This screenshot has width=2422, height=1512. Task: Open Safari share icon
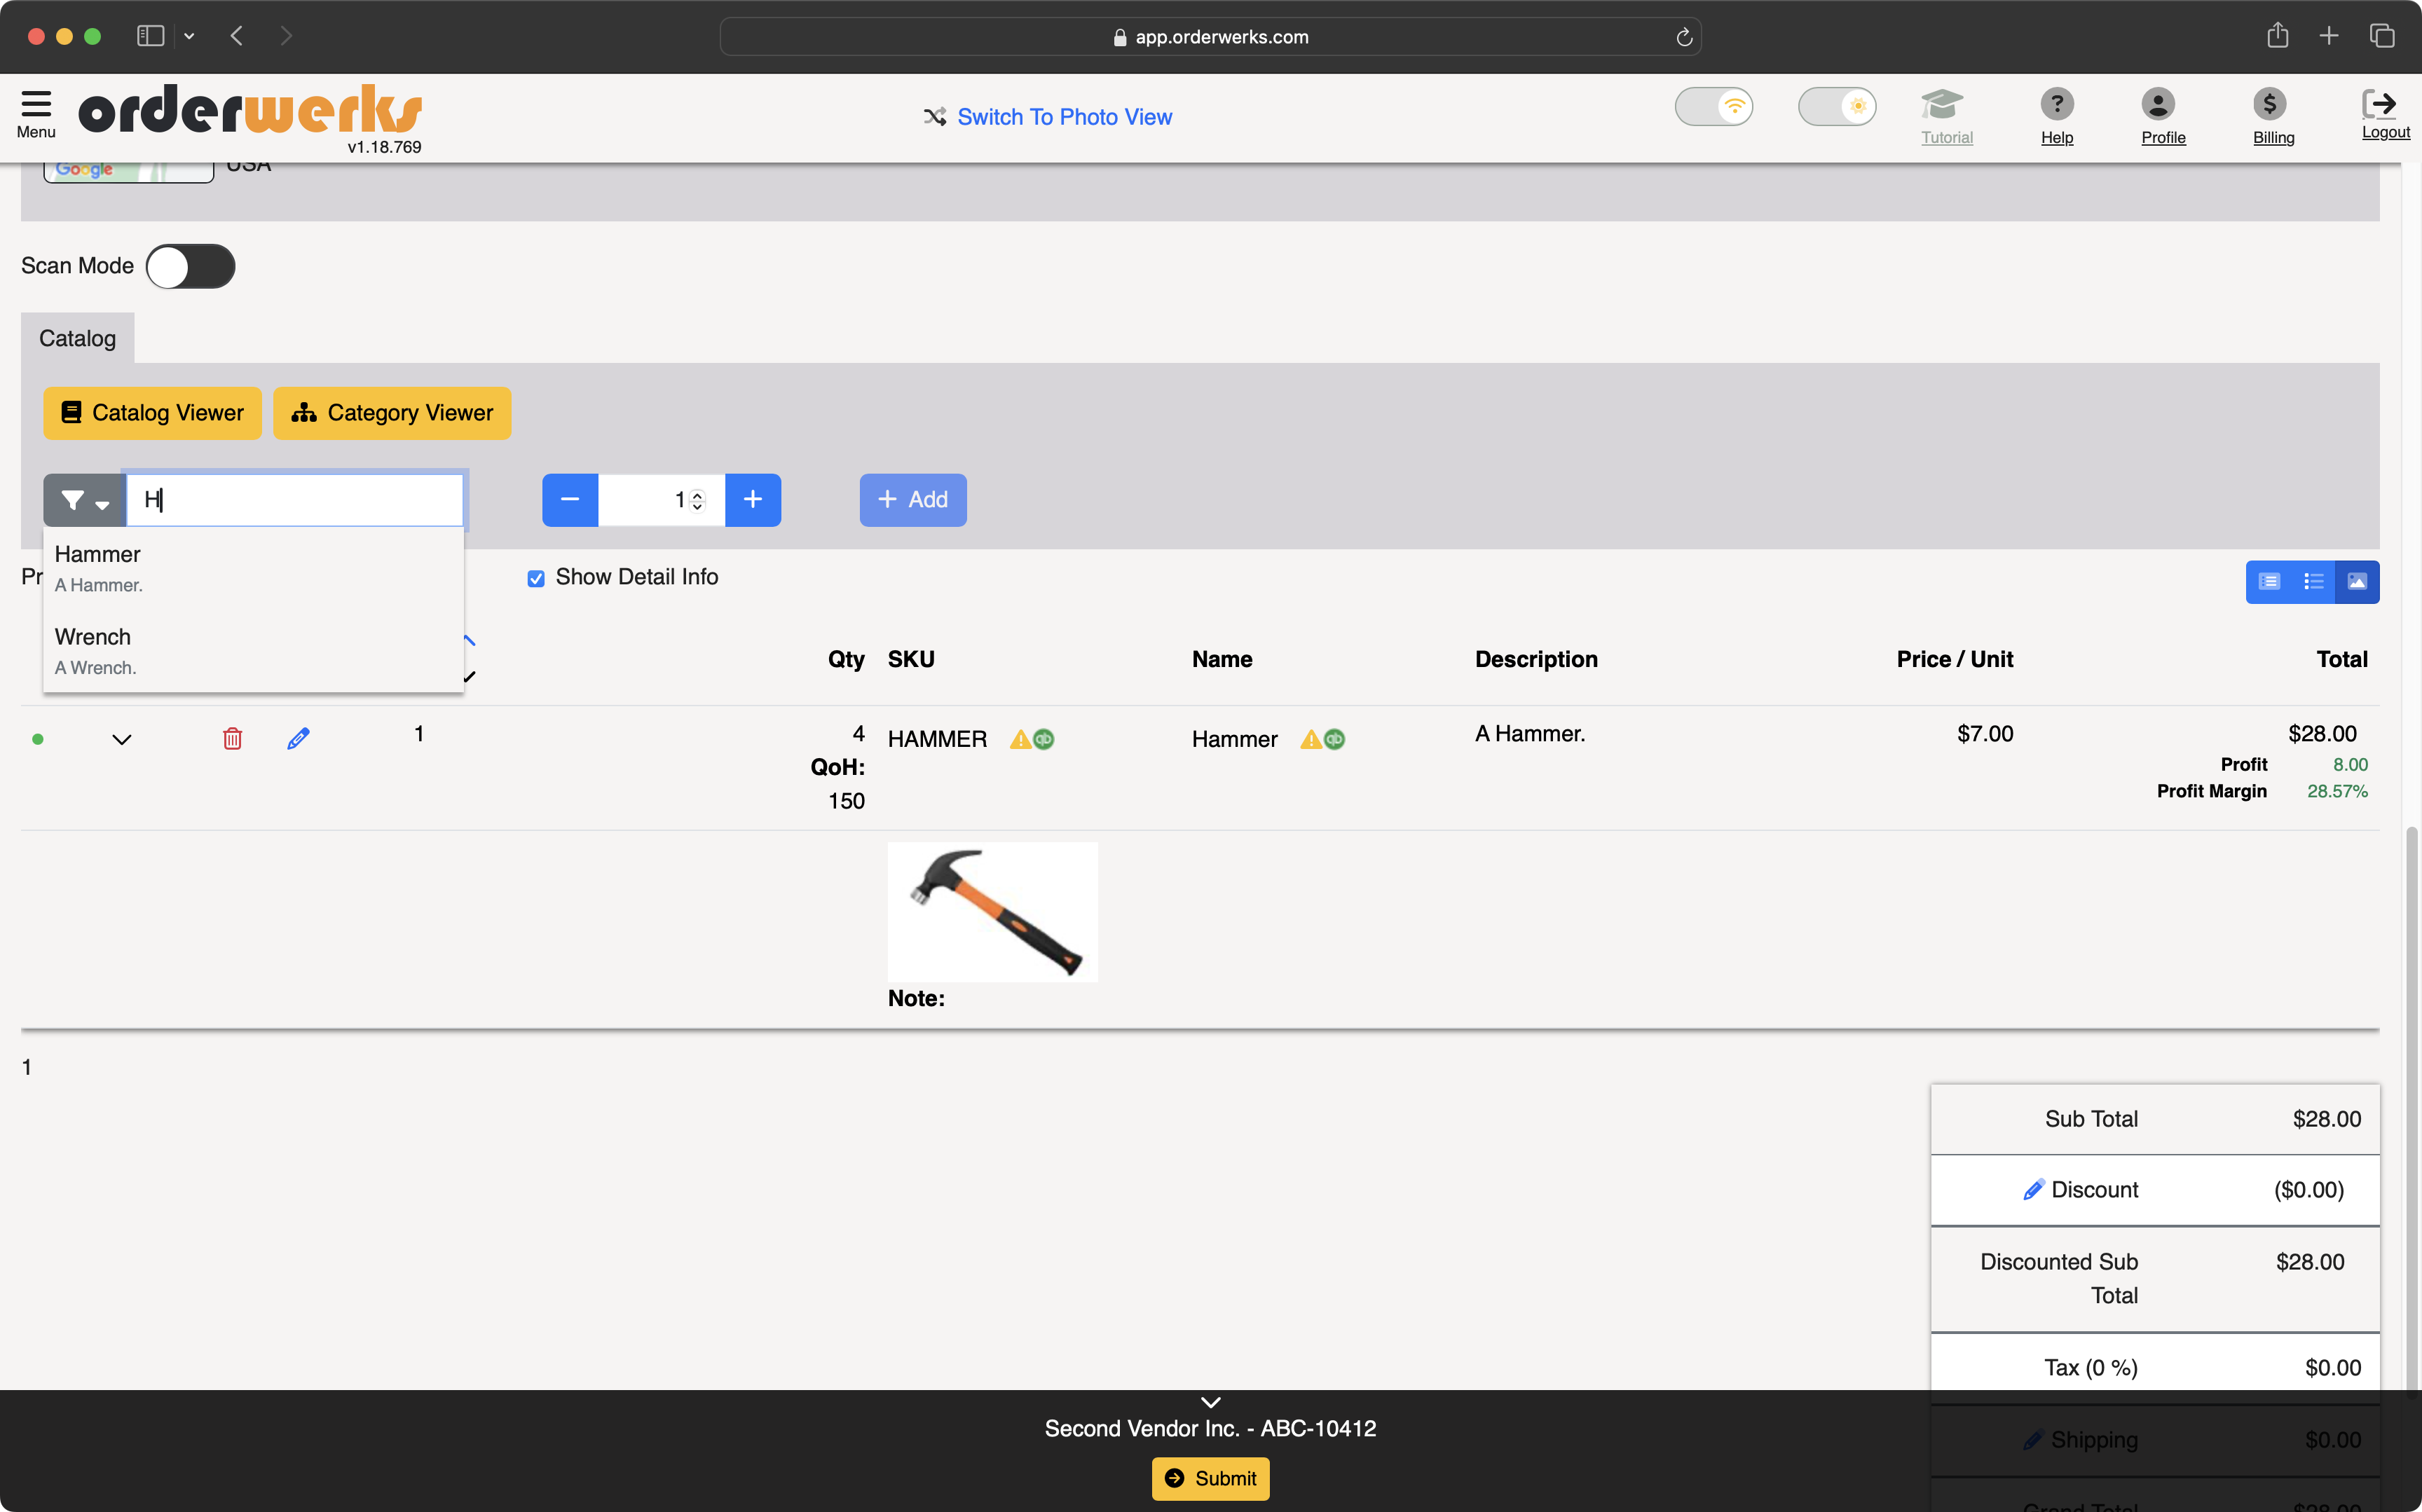pyautogui.click(x=2277, y=35)
